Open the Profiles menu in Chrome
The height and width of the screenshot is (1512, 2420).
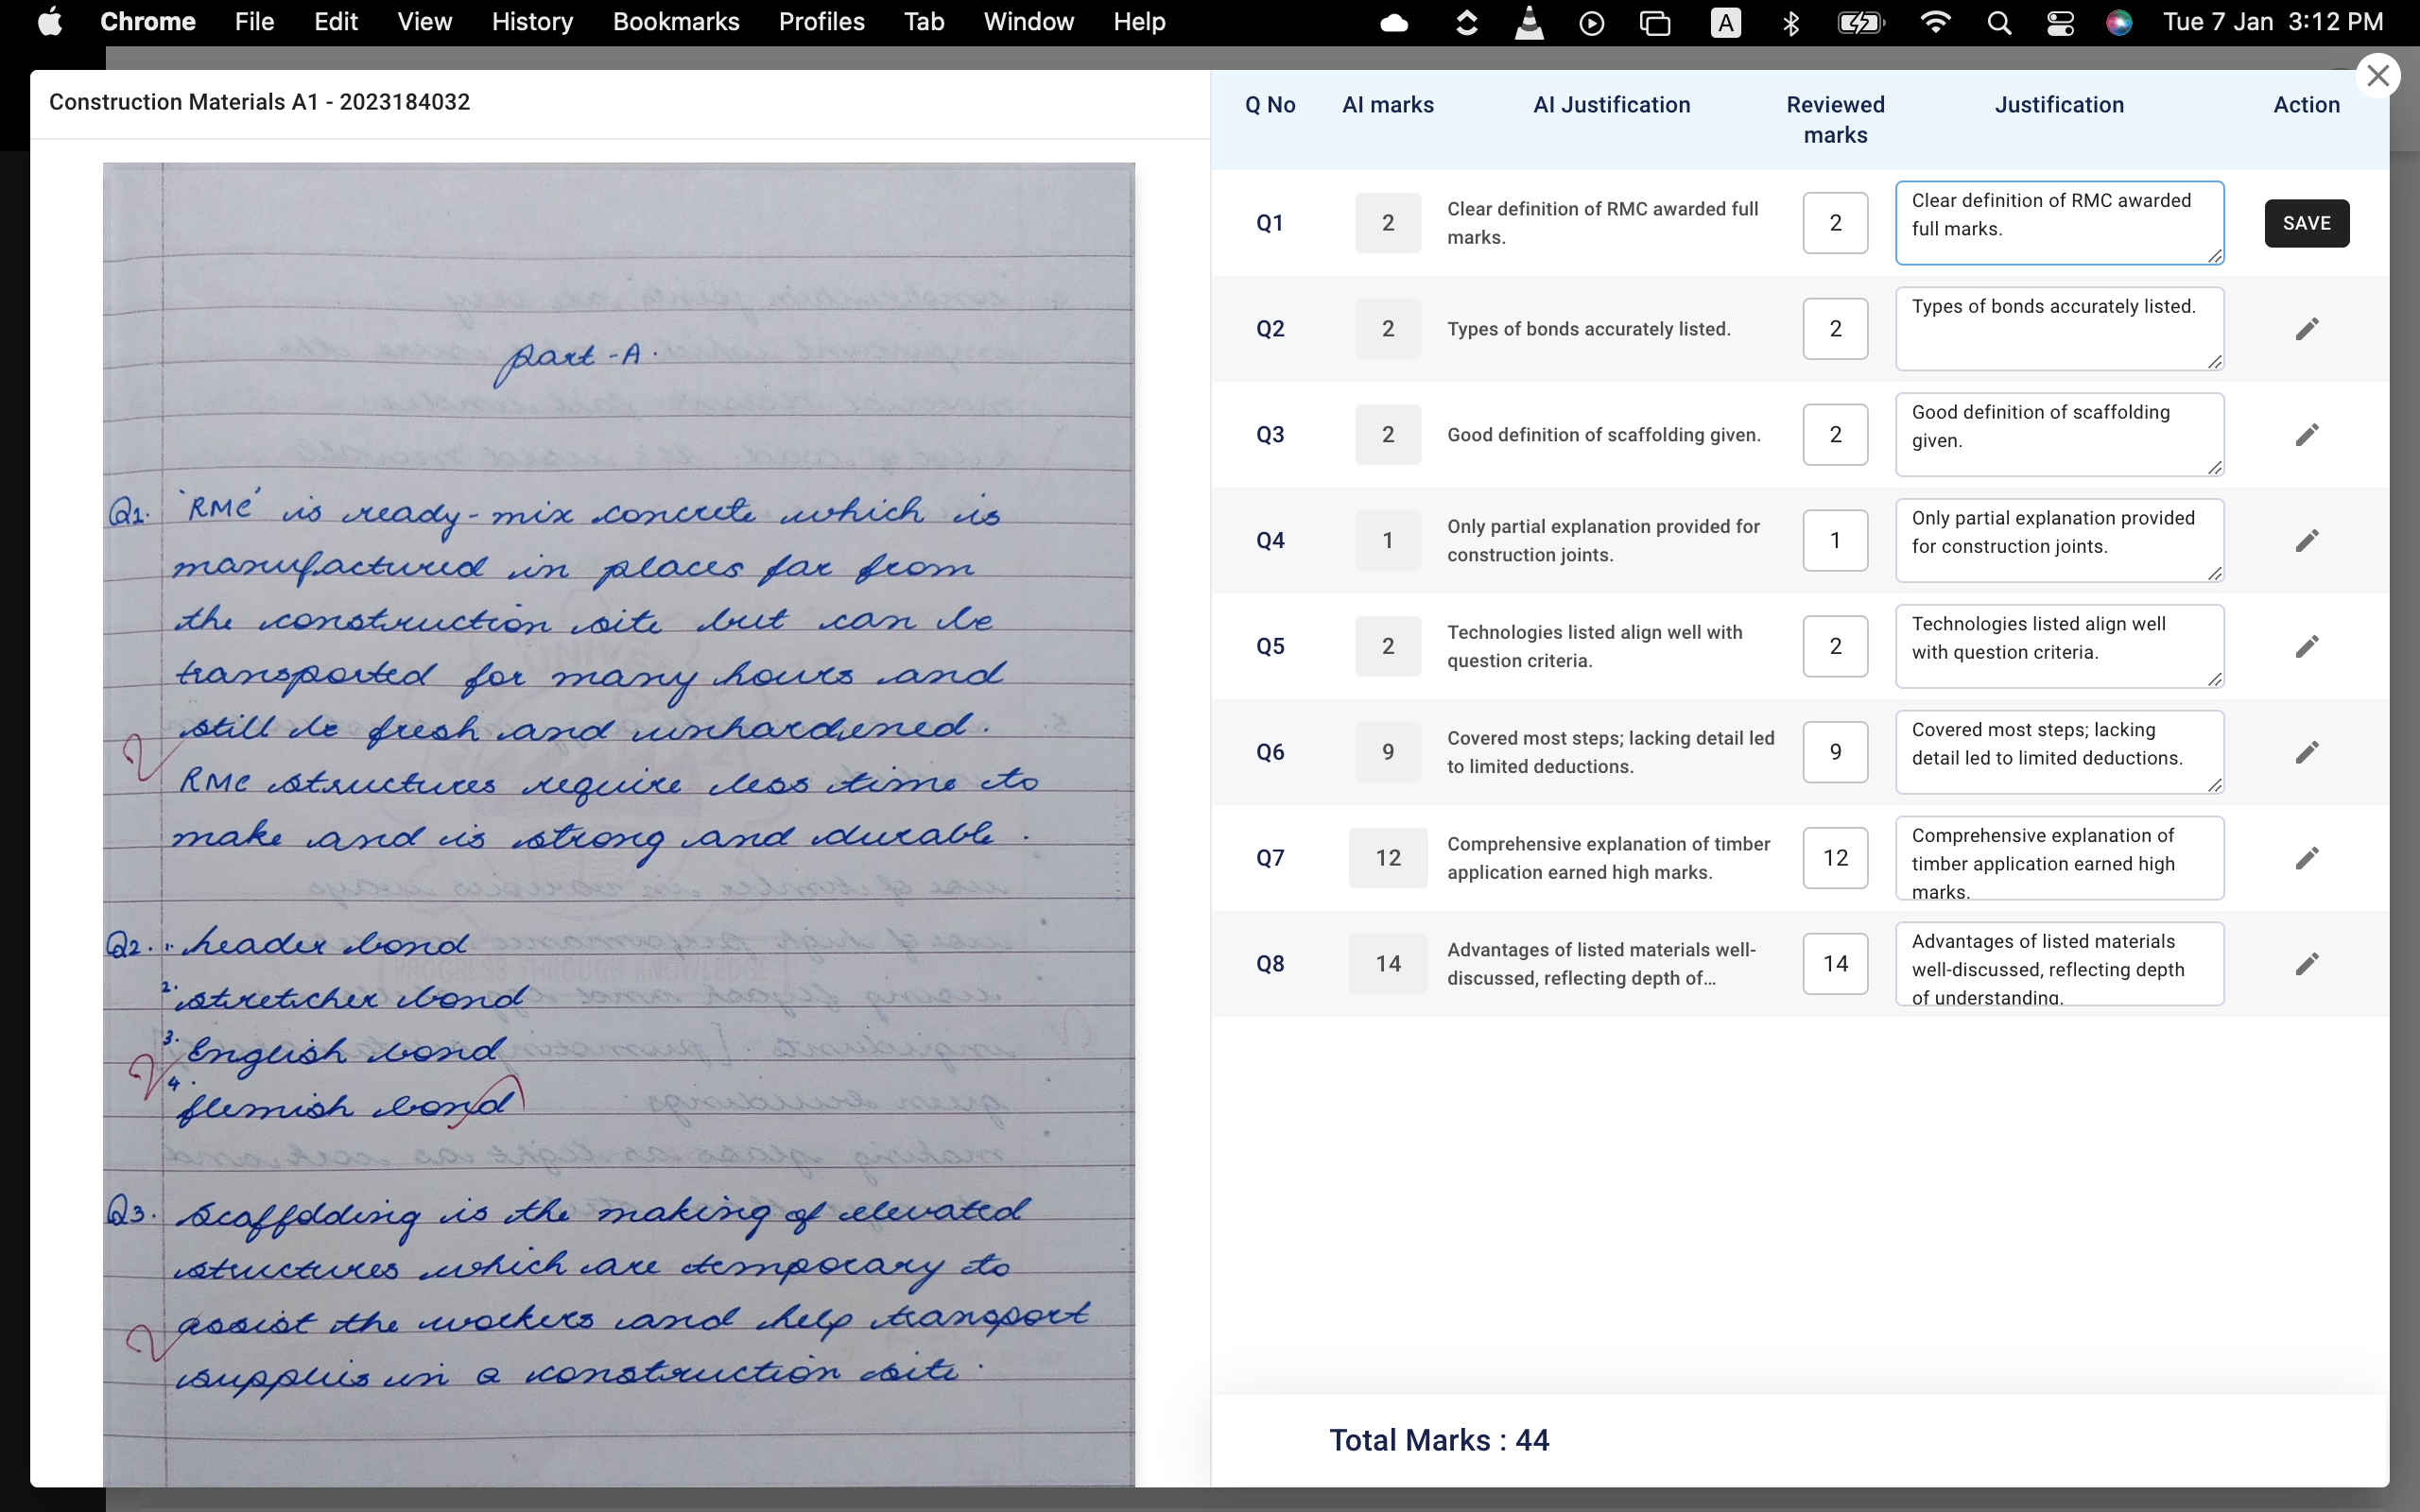[x=821, y=22]
